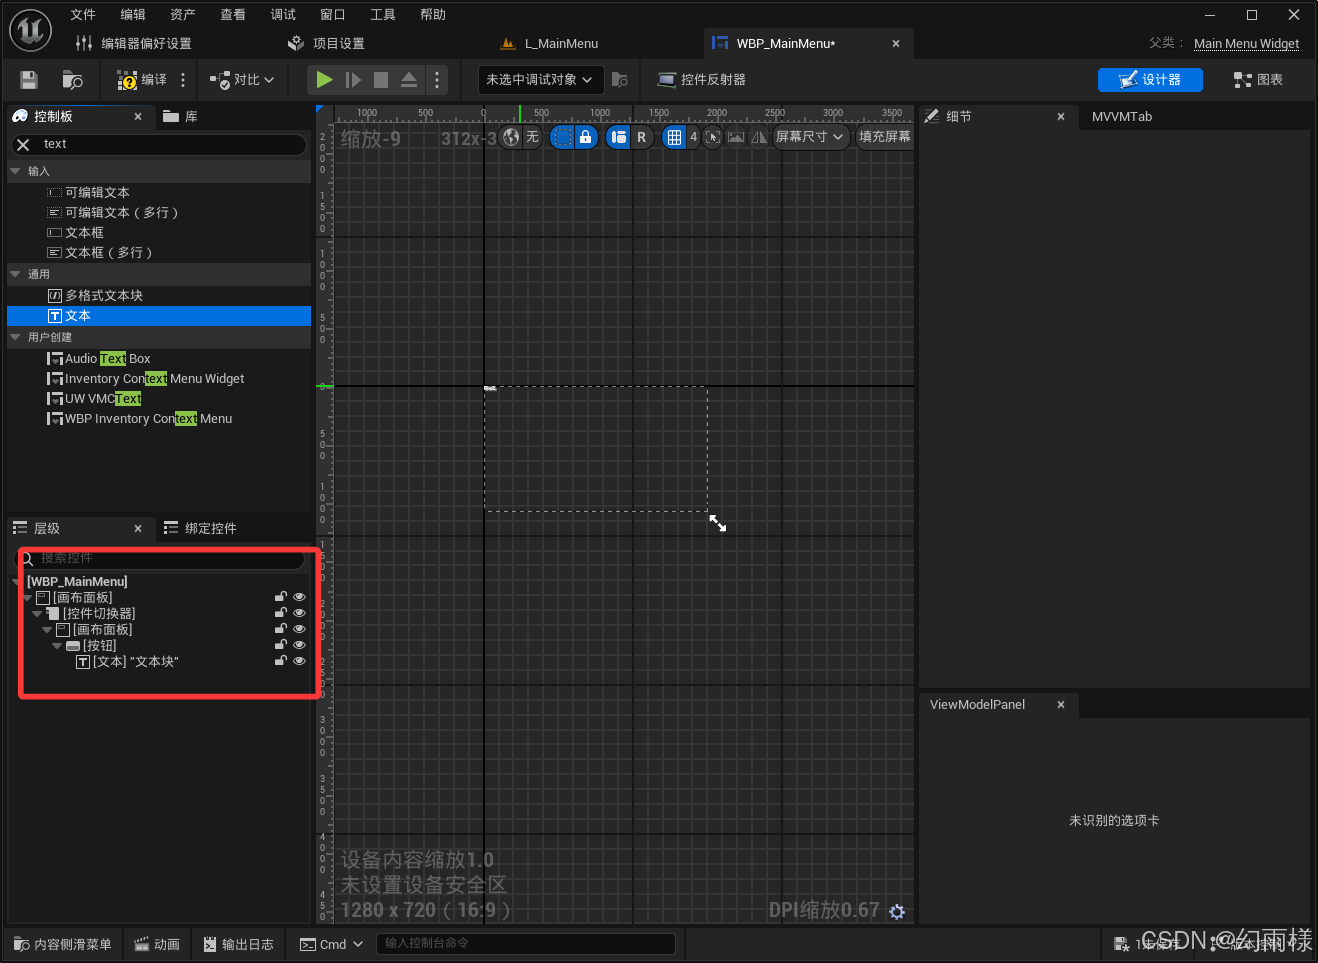This screenshot has height=963, width=1318.
Task: Compile the widget blueprint (编译)
Action: pos(142,80)
